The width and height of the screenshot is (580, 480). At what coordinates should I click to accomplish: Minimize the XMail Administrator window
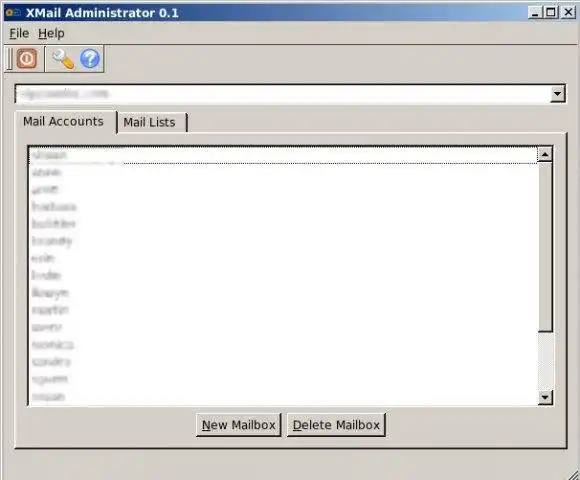click(535, 13)
